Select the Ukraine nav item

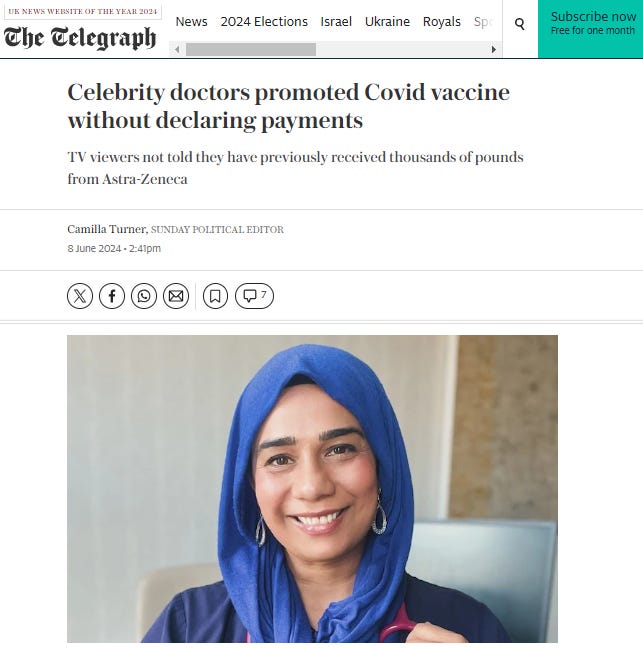point(387,21)
